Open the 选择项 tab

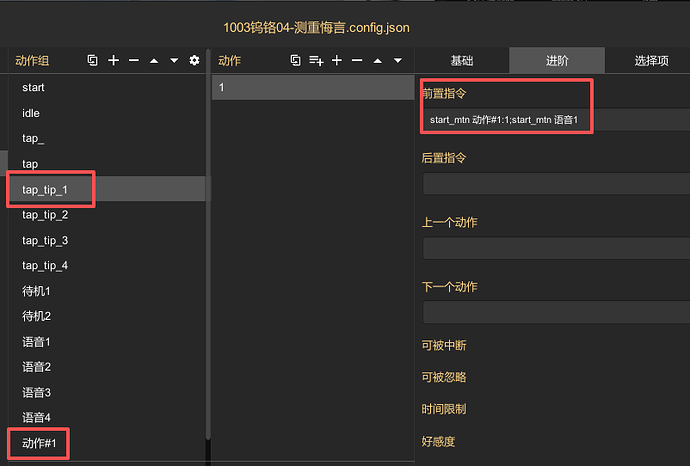[x=651, y=61]
